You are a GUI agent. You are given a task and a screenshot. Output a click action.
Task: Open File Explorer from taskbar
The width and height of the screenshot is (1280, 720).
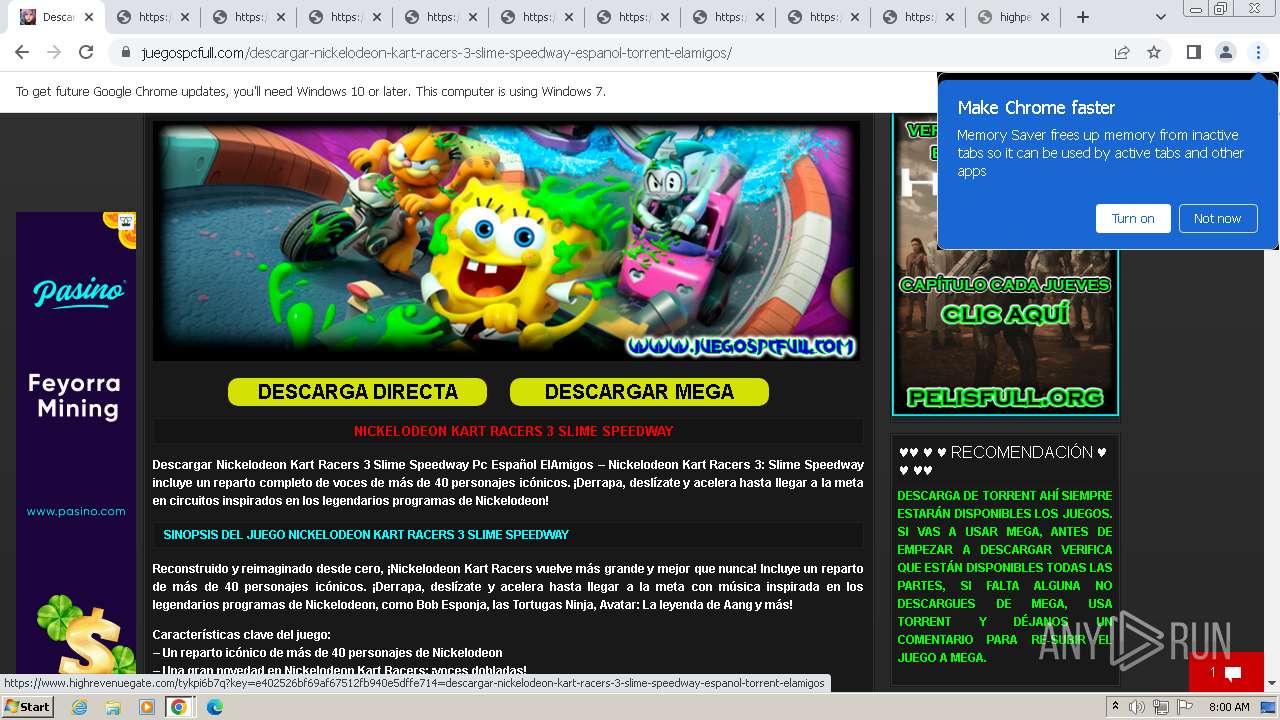pyautogui.click(x=113, y=707)
